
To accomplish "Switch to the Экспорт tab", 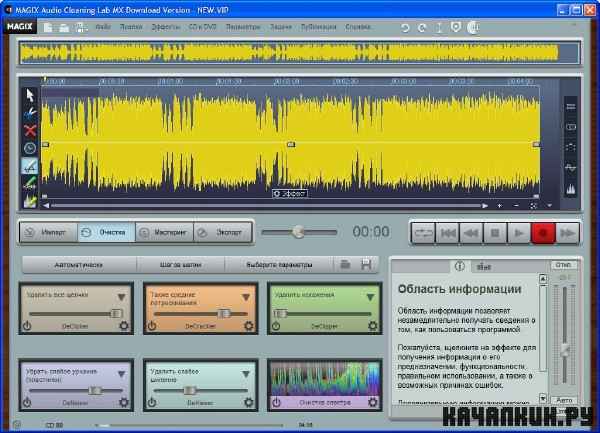I will click(x=223, y=232).
